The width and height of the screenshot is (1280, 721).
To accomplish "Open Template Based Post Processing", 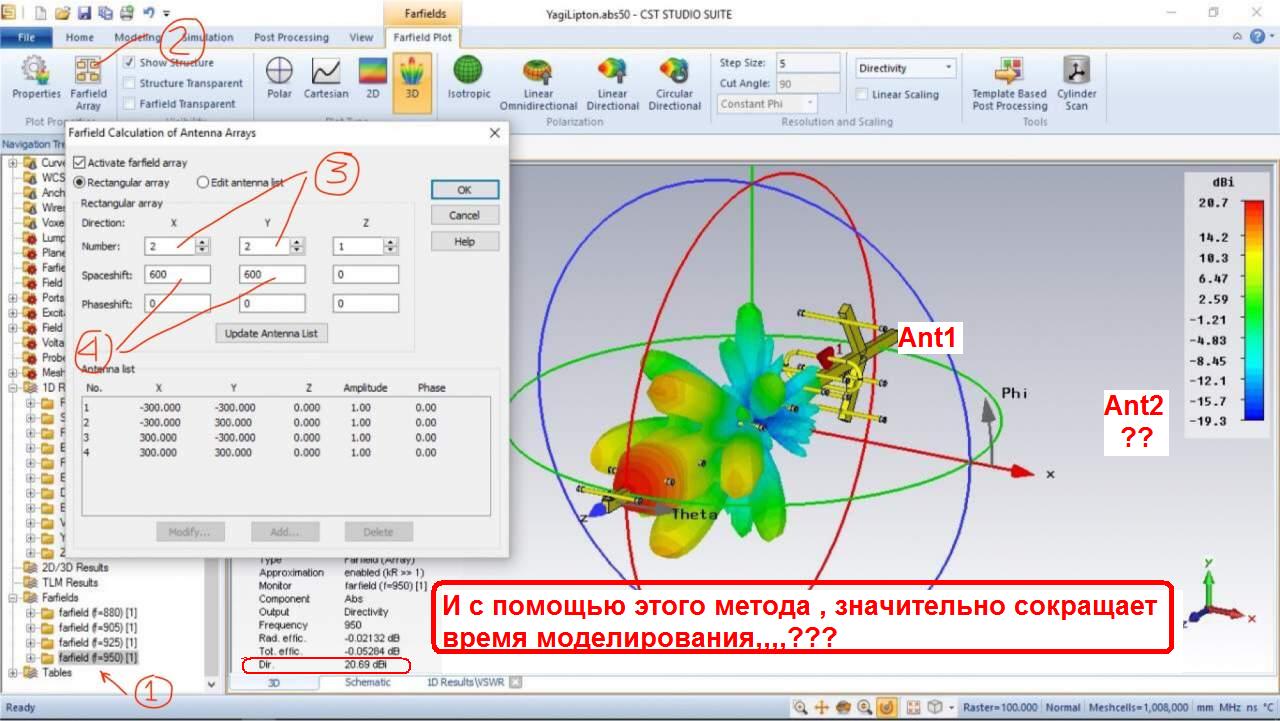I will click(1009, 83).
